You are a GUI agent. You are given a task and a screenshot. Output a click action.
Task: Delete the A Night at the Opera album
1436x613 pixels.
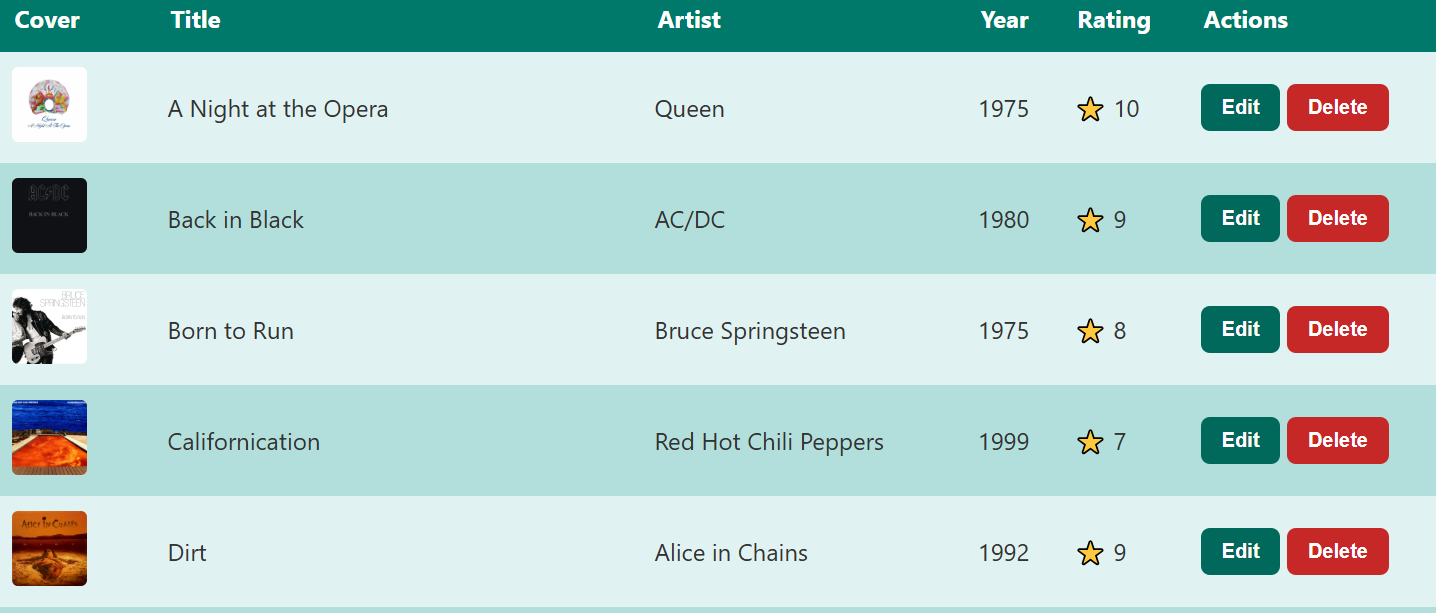[1337, 108]
